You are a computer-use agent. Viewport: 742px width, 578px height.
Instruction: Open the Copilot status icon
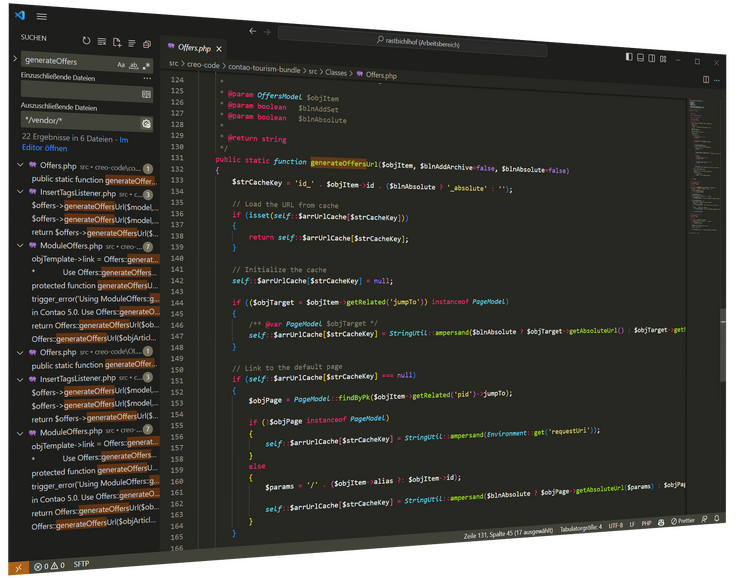[661, 523]
